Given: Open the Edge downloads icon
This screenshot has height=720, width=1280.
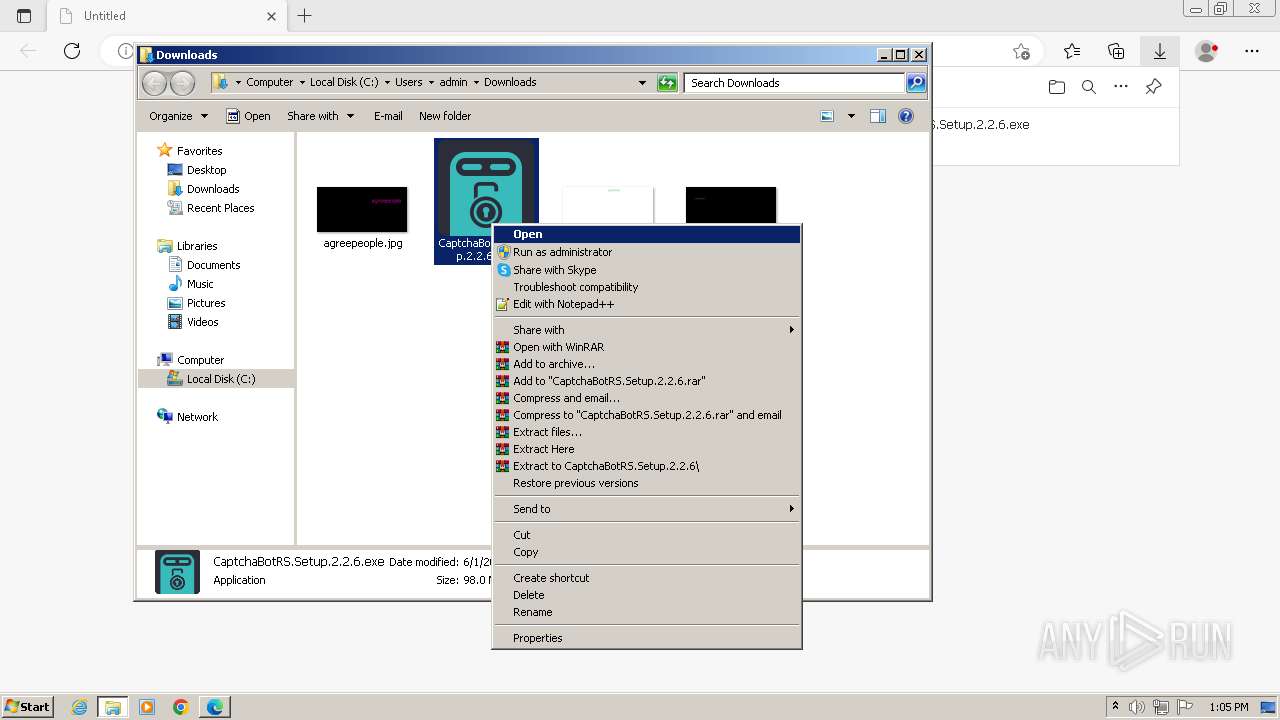Looking at the screenshot, I should 1160,51.
